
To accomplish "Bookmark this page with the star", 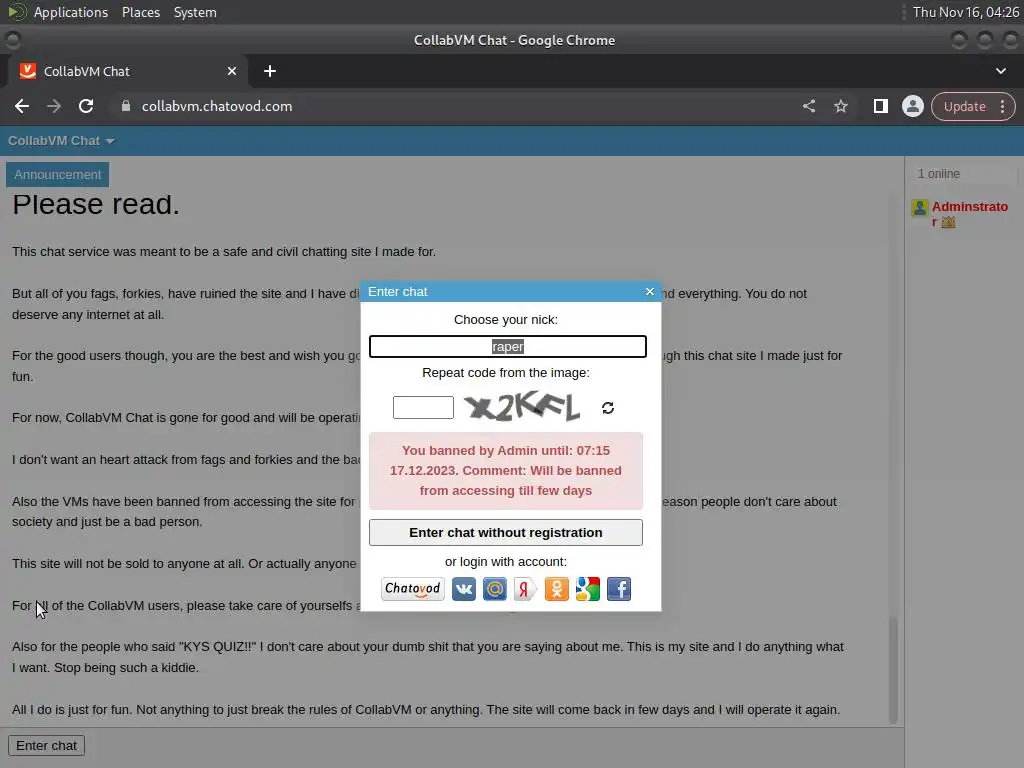I will [x=840, y=106].
